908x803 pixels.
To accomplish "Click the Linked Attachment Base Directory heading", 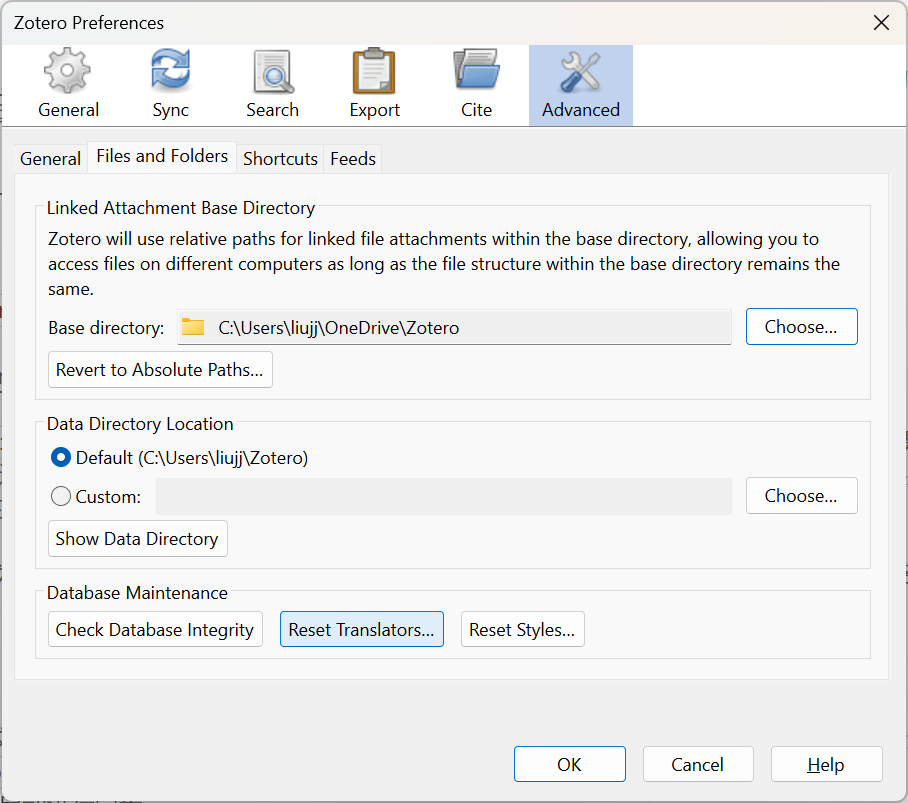I will pyautogui.click(x=181, y=208).
